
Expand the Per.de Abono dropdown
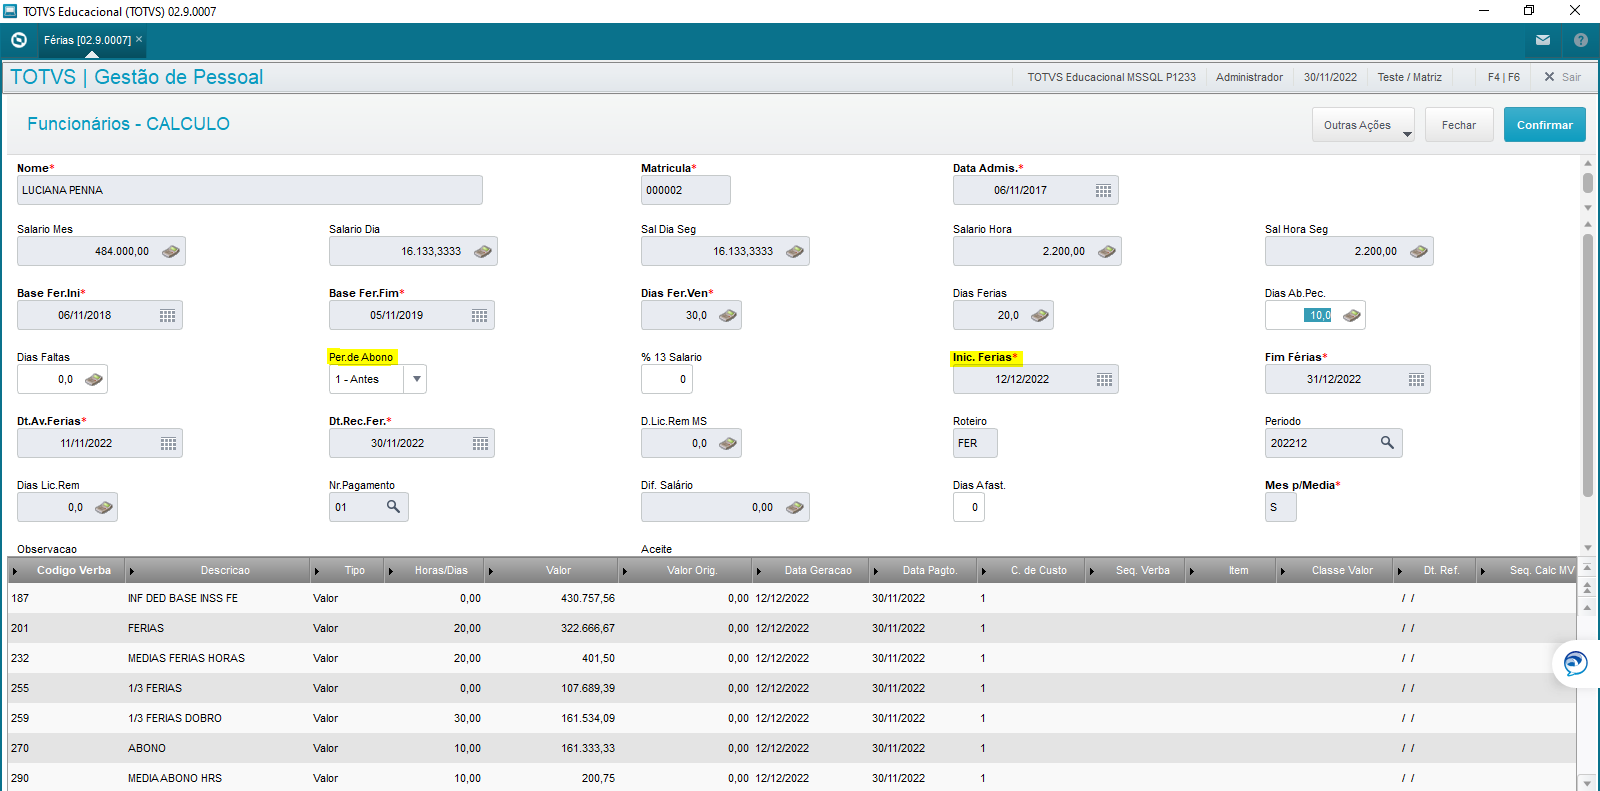[417, 379]
